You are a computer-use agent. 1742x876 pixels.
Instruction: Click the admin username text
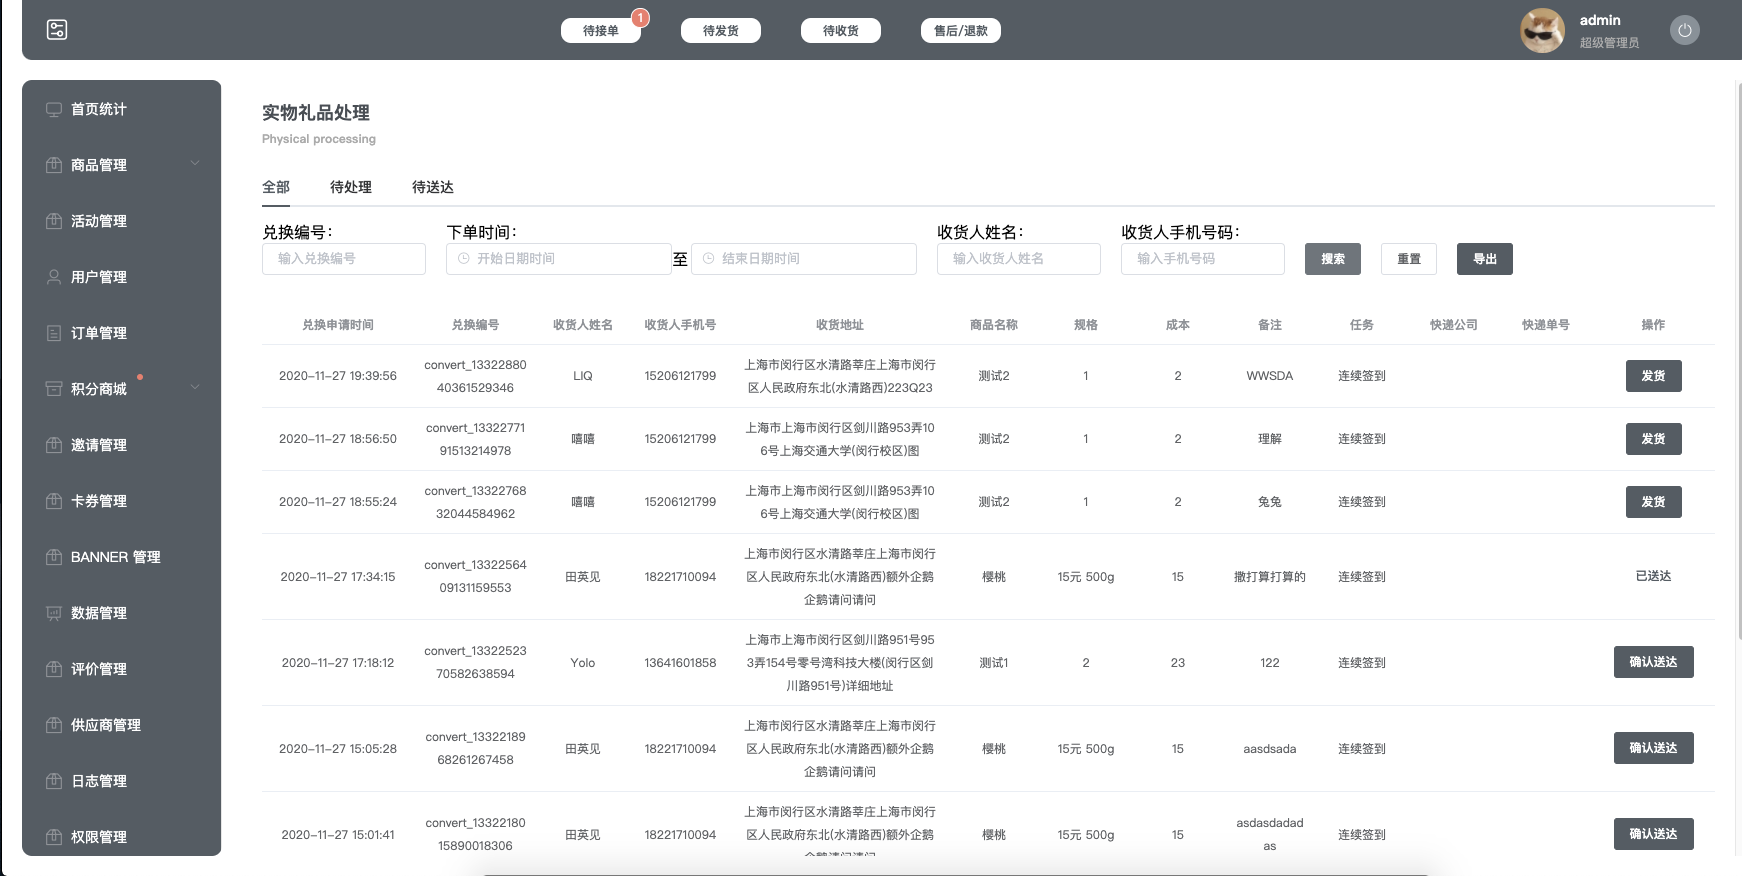tap(1600, 20)
